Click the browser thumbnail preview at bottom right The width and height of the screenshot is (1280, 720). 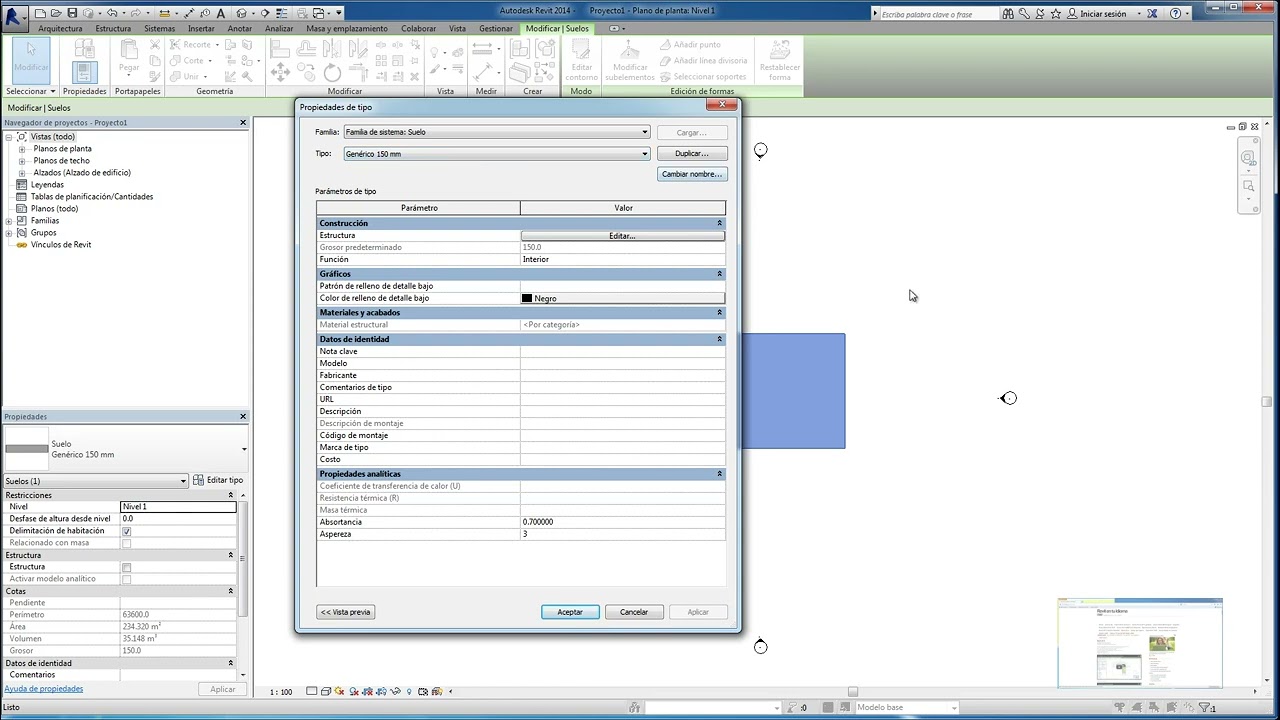1140,643
